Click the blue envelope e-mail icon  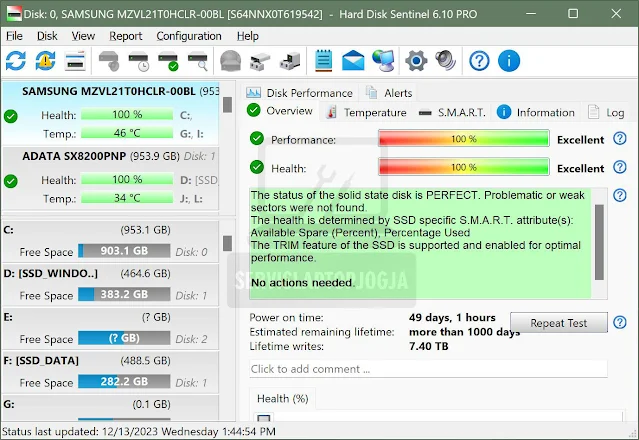tap(353, 61)
